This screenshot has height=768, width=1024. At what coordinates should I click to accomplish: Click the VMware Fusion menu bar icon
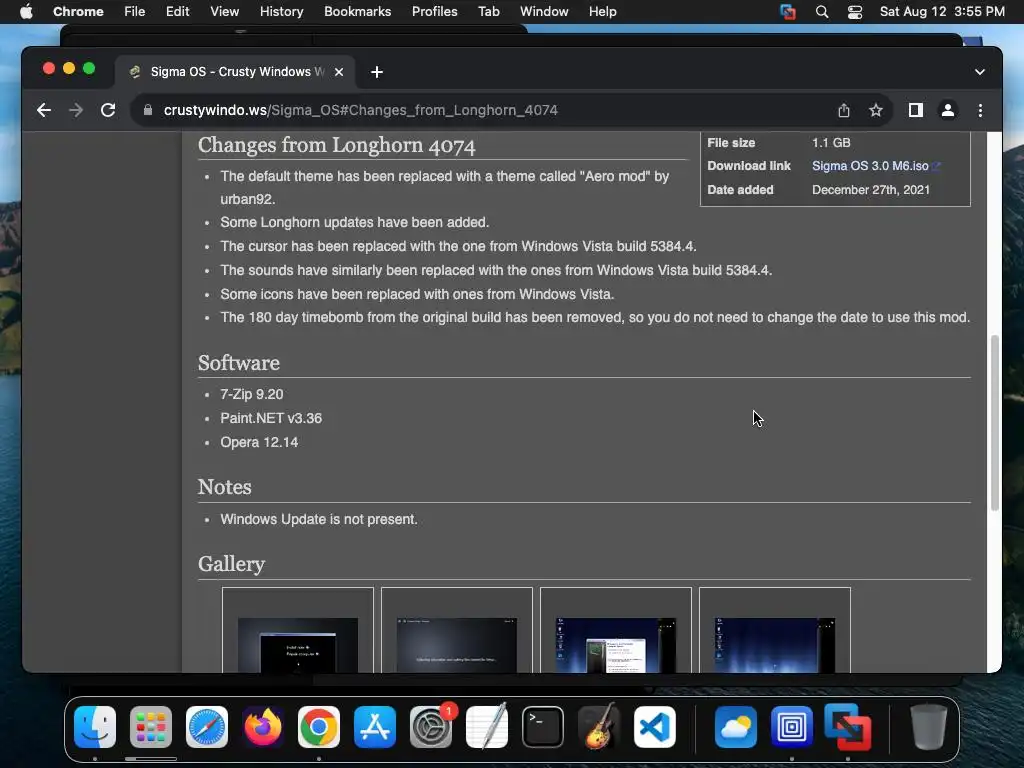click(788, 12)
